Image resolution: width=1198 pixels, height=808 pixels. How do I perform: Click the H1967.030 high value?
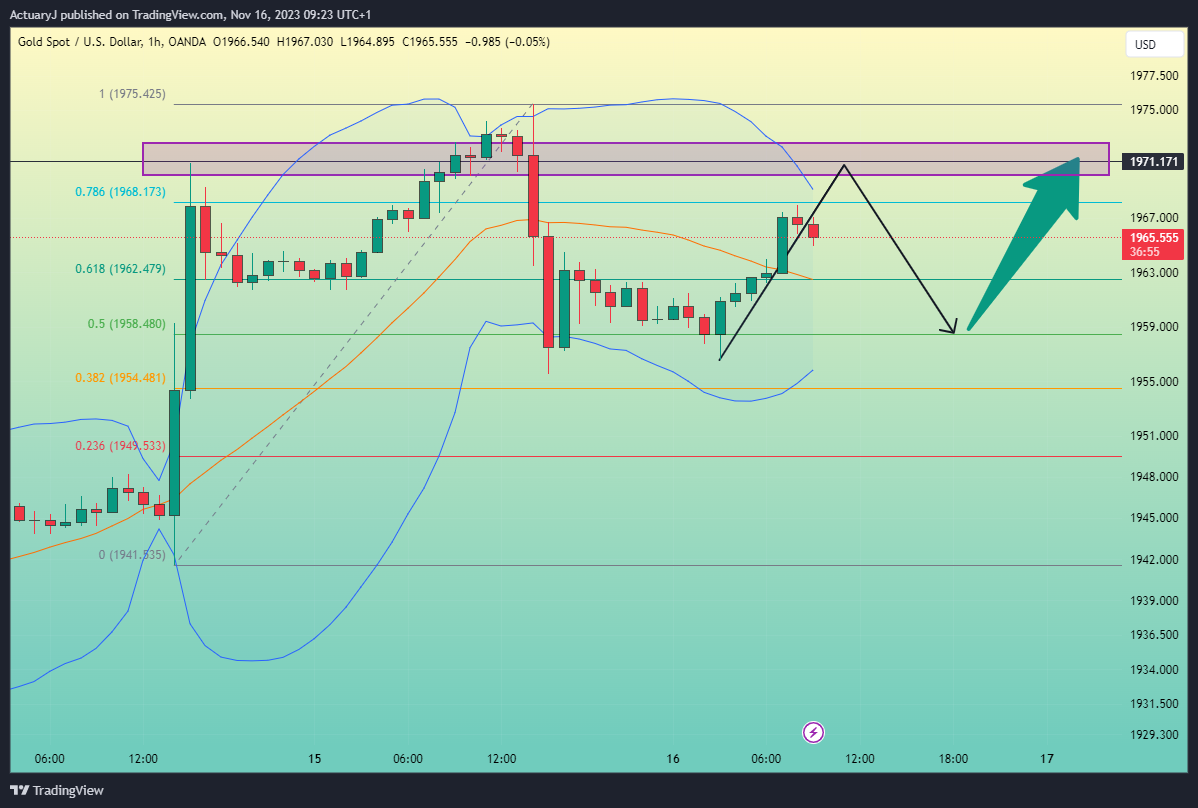click(x=305, y=42)
